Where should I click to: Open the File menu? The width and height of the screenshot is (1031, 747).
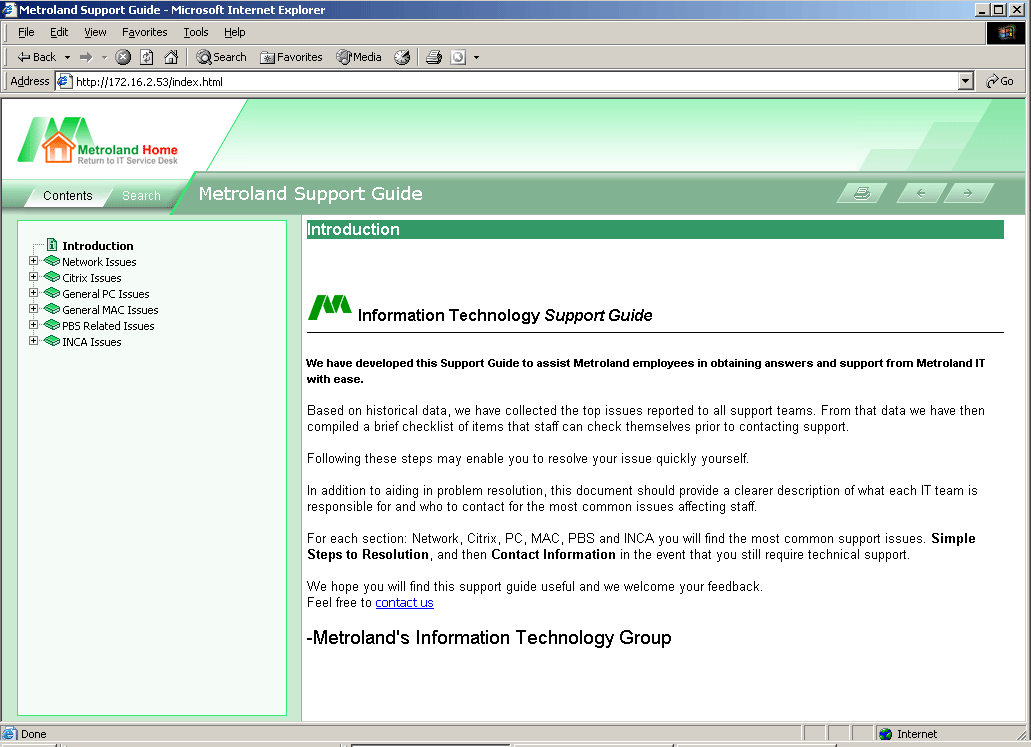(x=26, y=32)
